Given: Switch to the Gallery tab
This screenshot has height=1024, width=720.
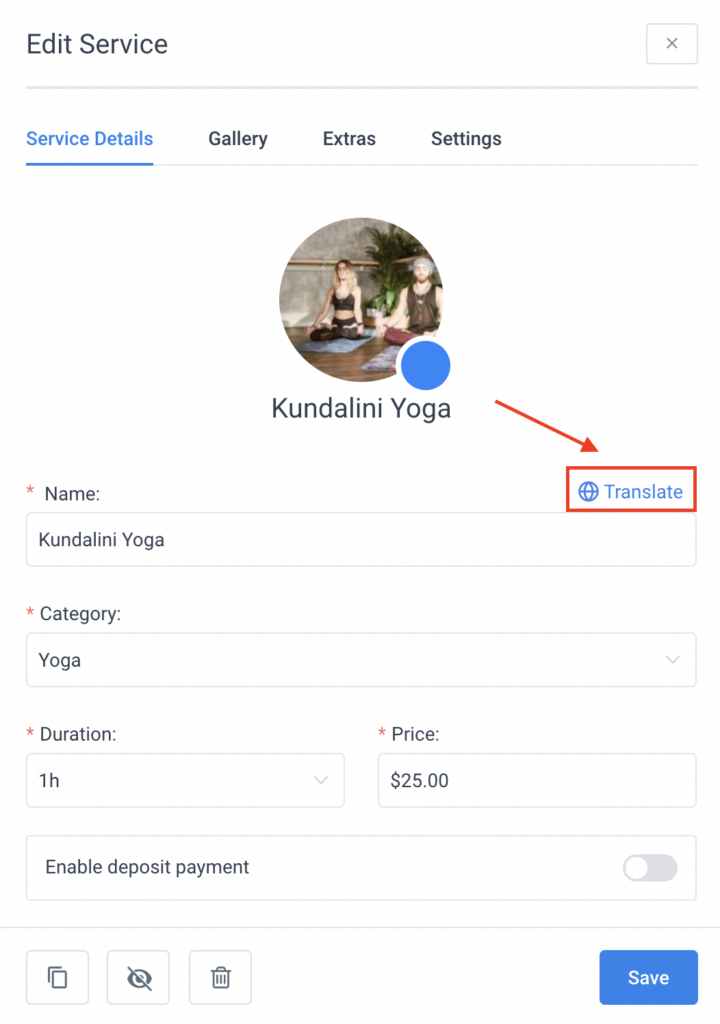Looking at the screenshot, I should coord(237,139).
